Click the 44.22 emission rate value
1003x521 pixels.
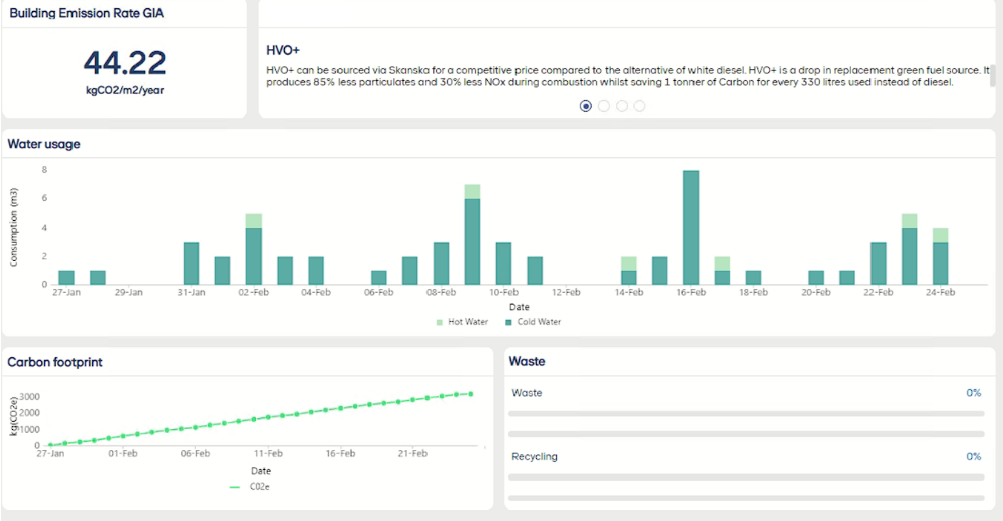pyautogui.click(x=125, y=63)
